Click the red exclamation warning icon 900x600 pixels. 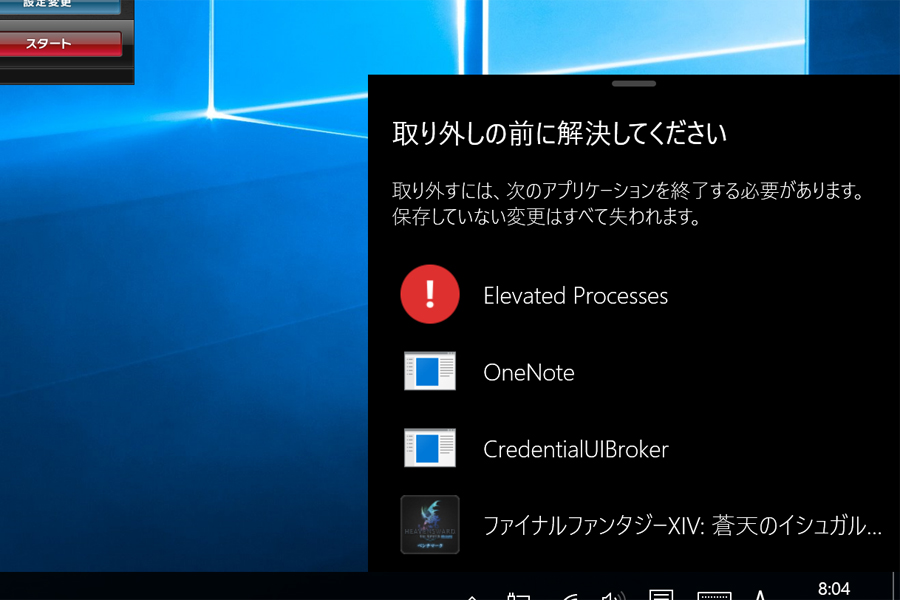pyautogui.click(x=429, y=294)
